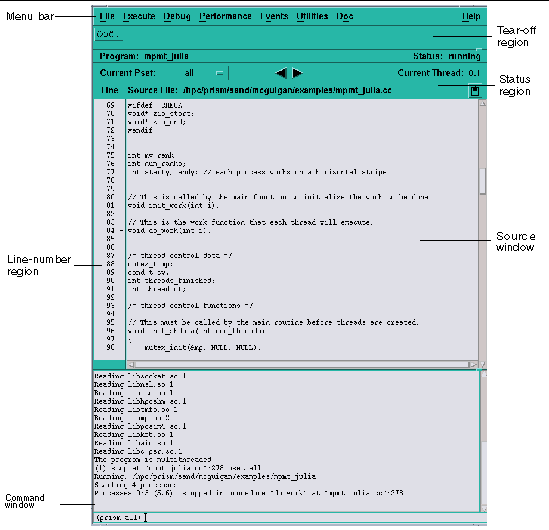The height and width of the screenshot is (530, 549).
Task: Click the Current Pset: label
Action: [x=127, y=73]
